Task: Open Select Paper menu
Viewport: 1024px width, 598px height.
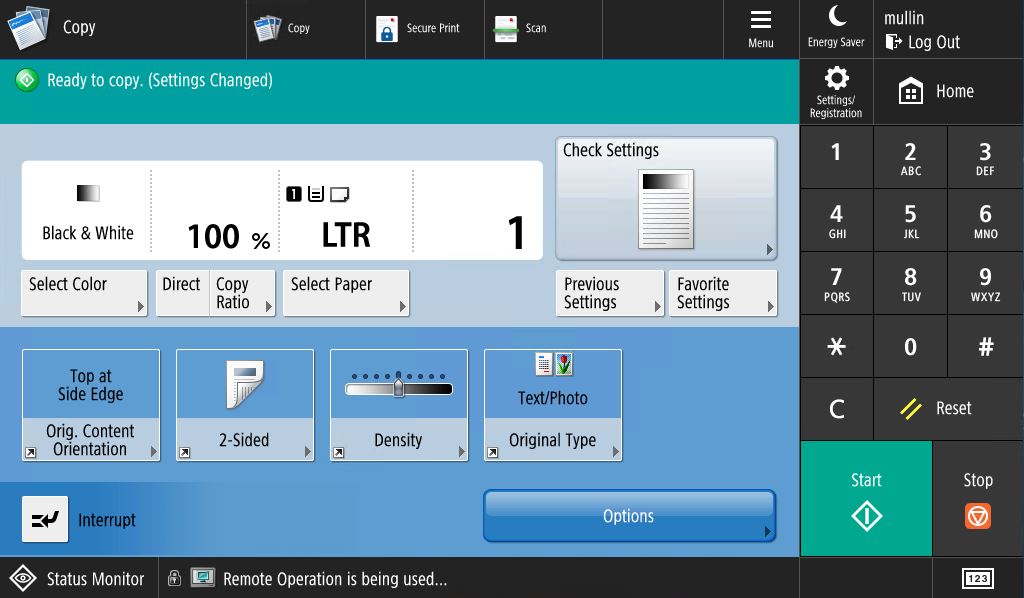Action: pyautogui.click(x=346, y=293)
